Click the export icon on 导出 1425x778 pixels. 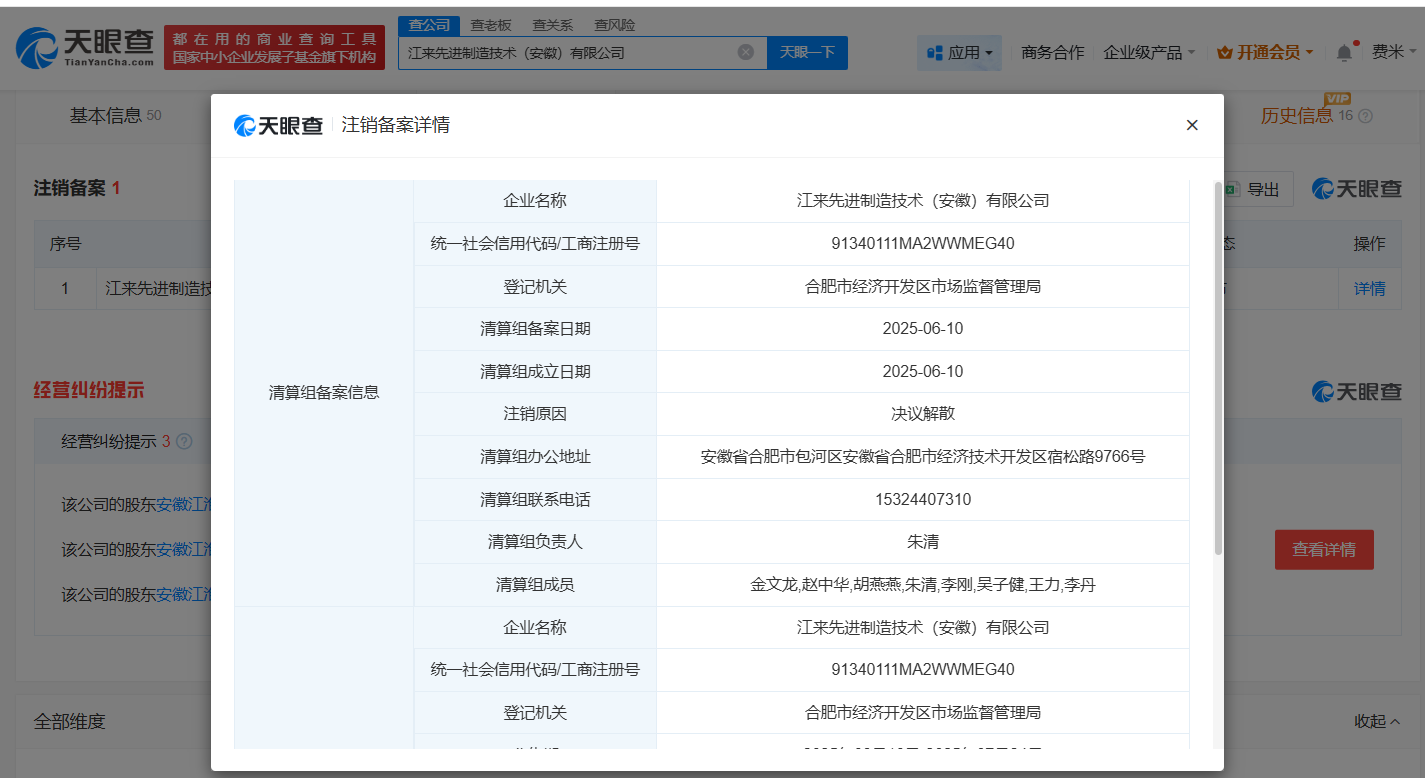1233,188
